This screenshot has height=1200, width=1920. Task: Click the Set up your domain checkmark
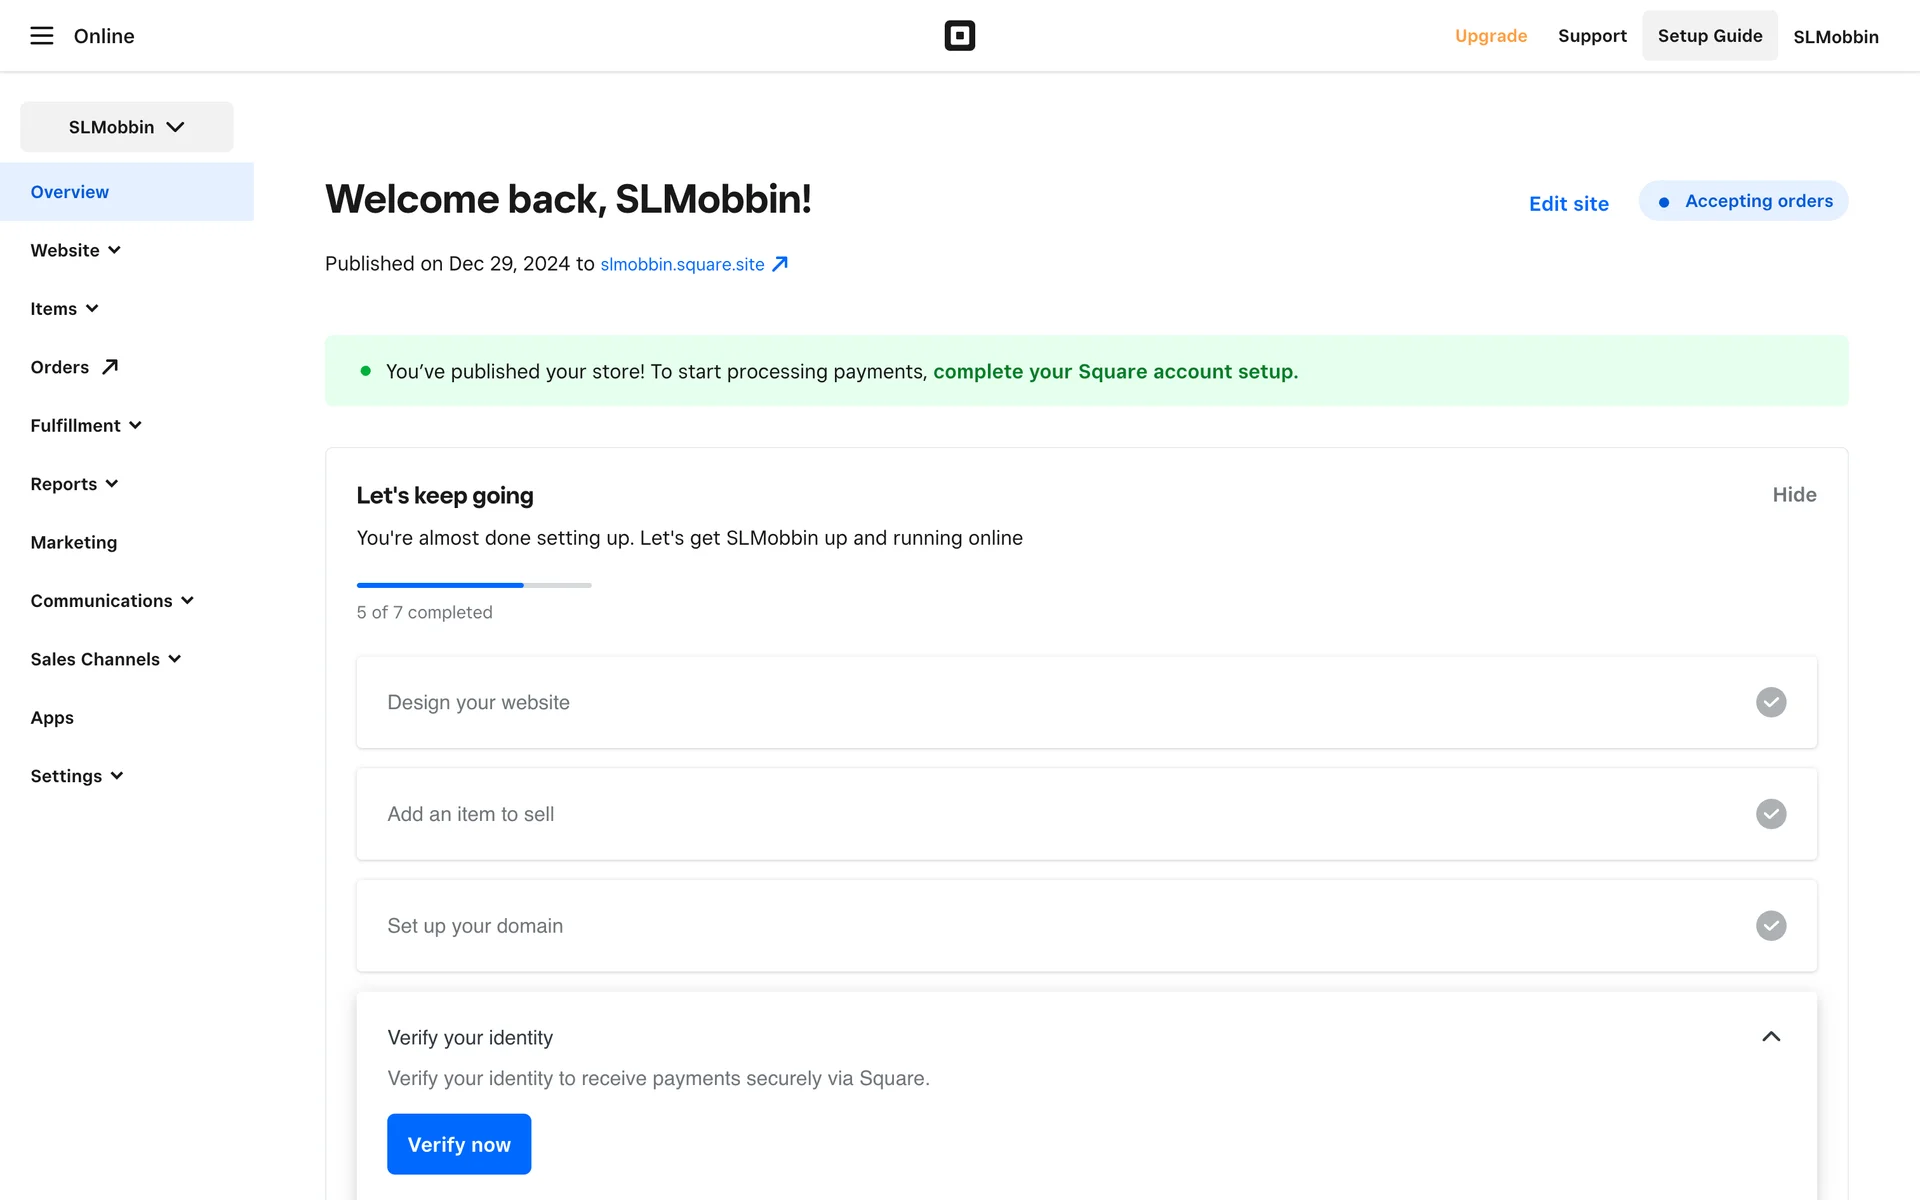pyautogui.click(x=1771, y=926)
